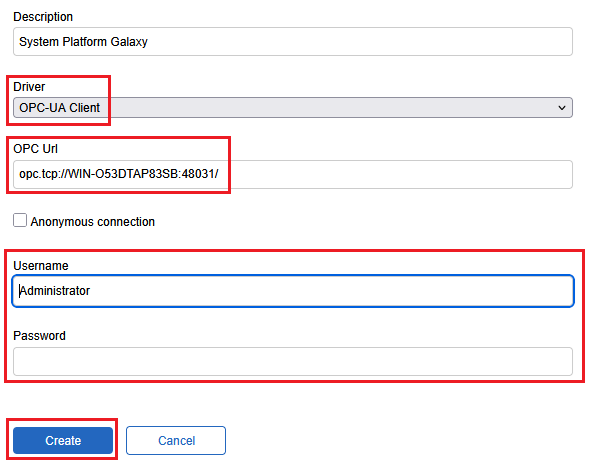The height and width of the screenshot is (464, 598).
Task: Click the empty Password field
Action: click(x=293, y=361)
